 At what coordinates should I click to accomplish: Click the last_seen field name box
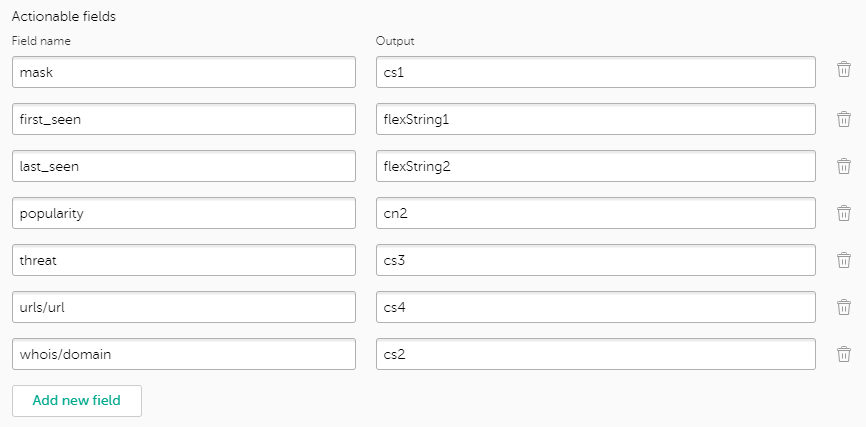click(184, 166)
